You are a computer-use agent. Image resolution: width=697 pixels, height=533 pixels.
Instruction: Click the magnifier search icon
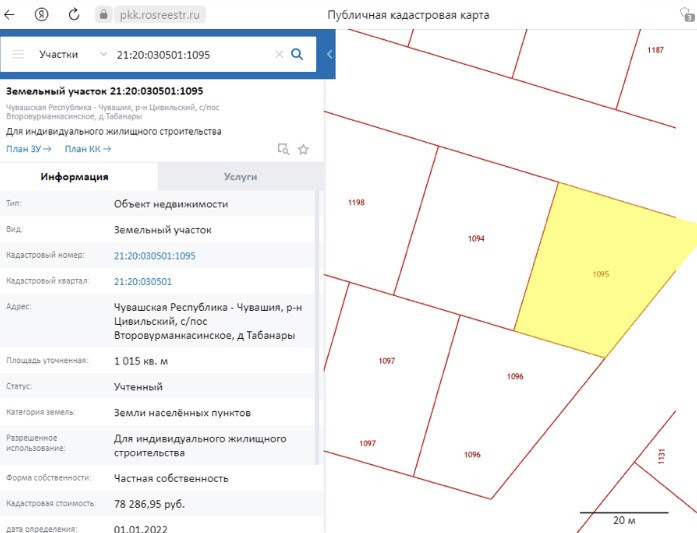coord(297,54)
